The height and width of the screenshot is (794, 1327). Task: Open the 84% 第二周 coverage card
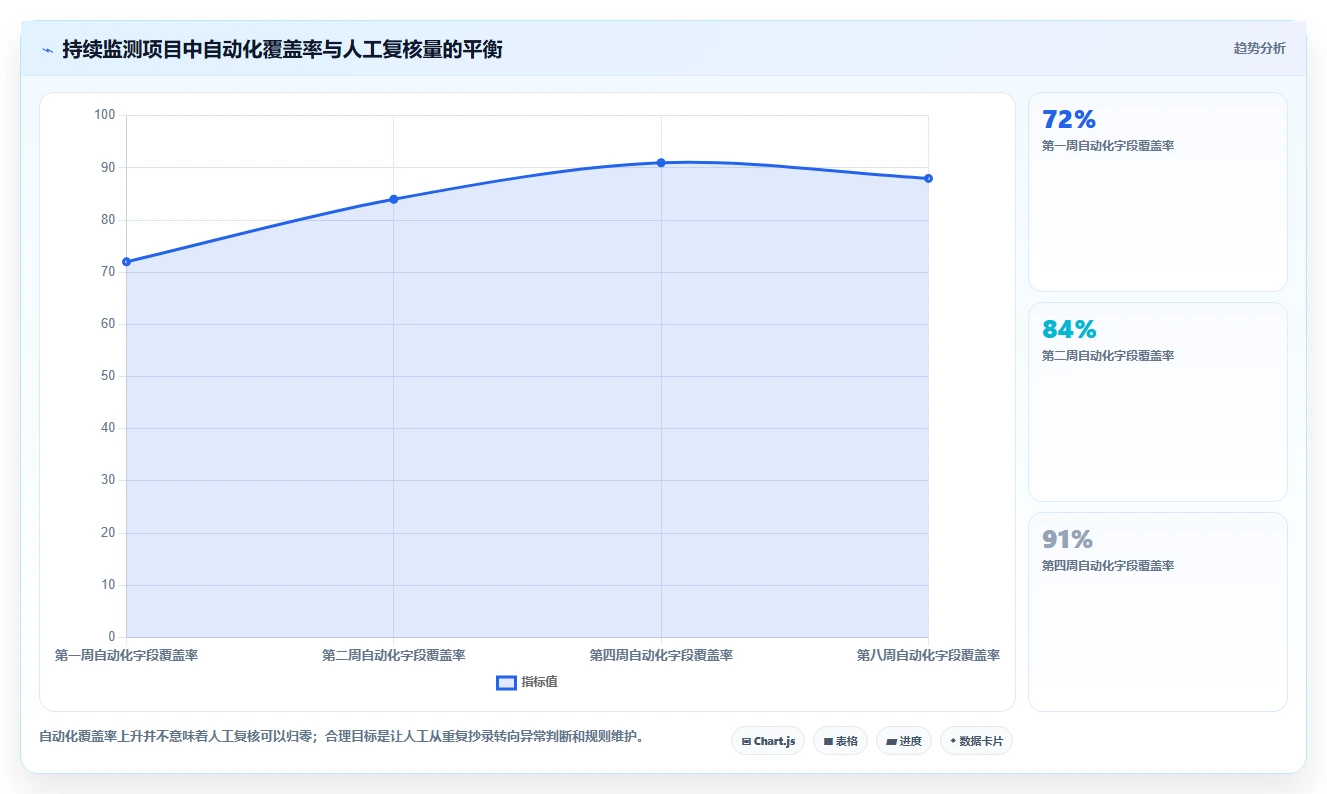[x=1158, y=402]
